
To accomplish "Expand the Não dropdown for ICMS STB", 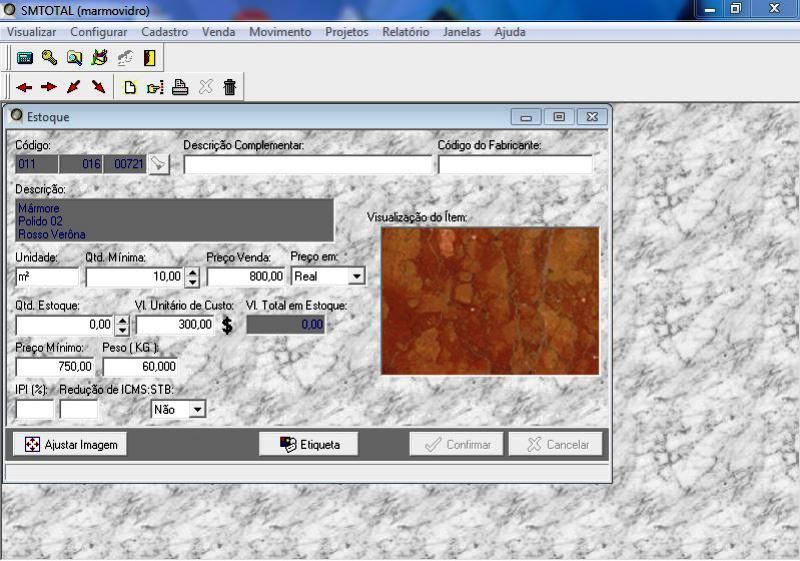I will pos(197,410).
